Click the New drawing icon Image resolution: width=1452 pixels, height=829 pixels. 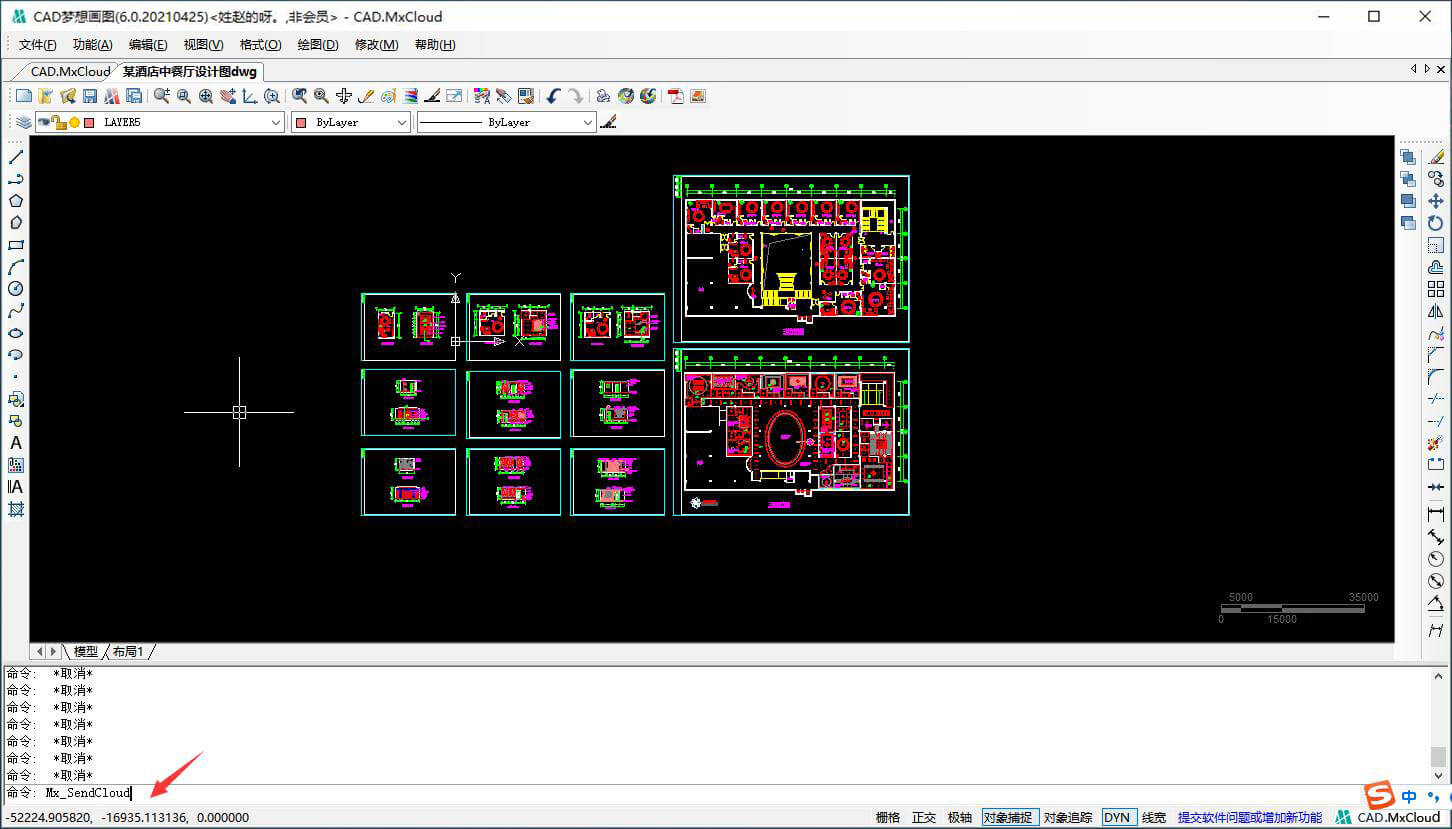(24, 96)
